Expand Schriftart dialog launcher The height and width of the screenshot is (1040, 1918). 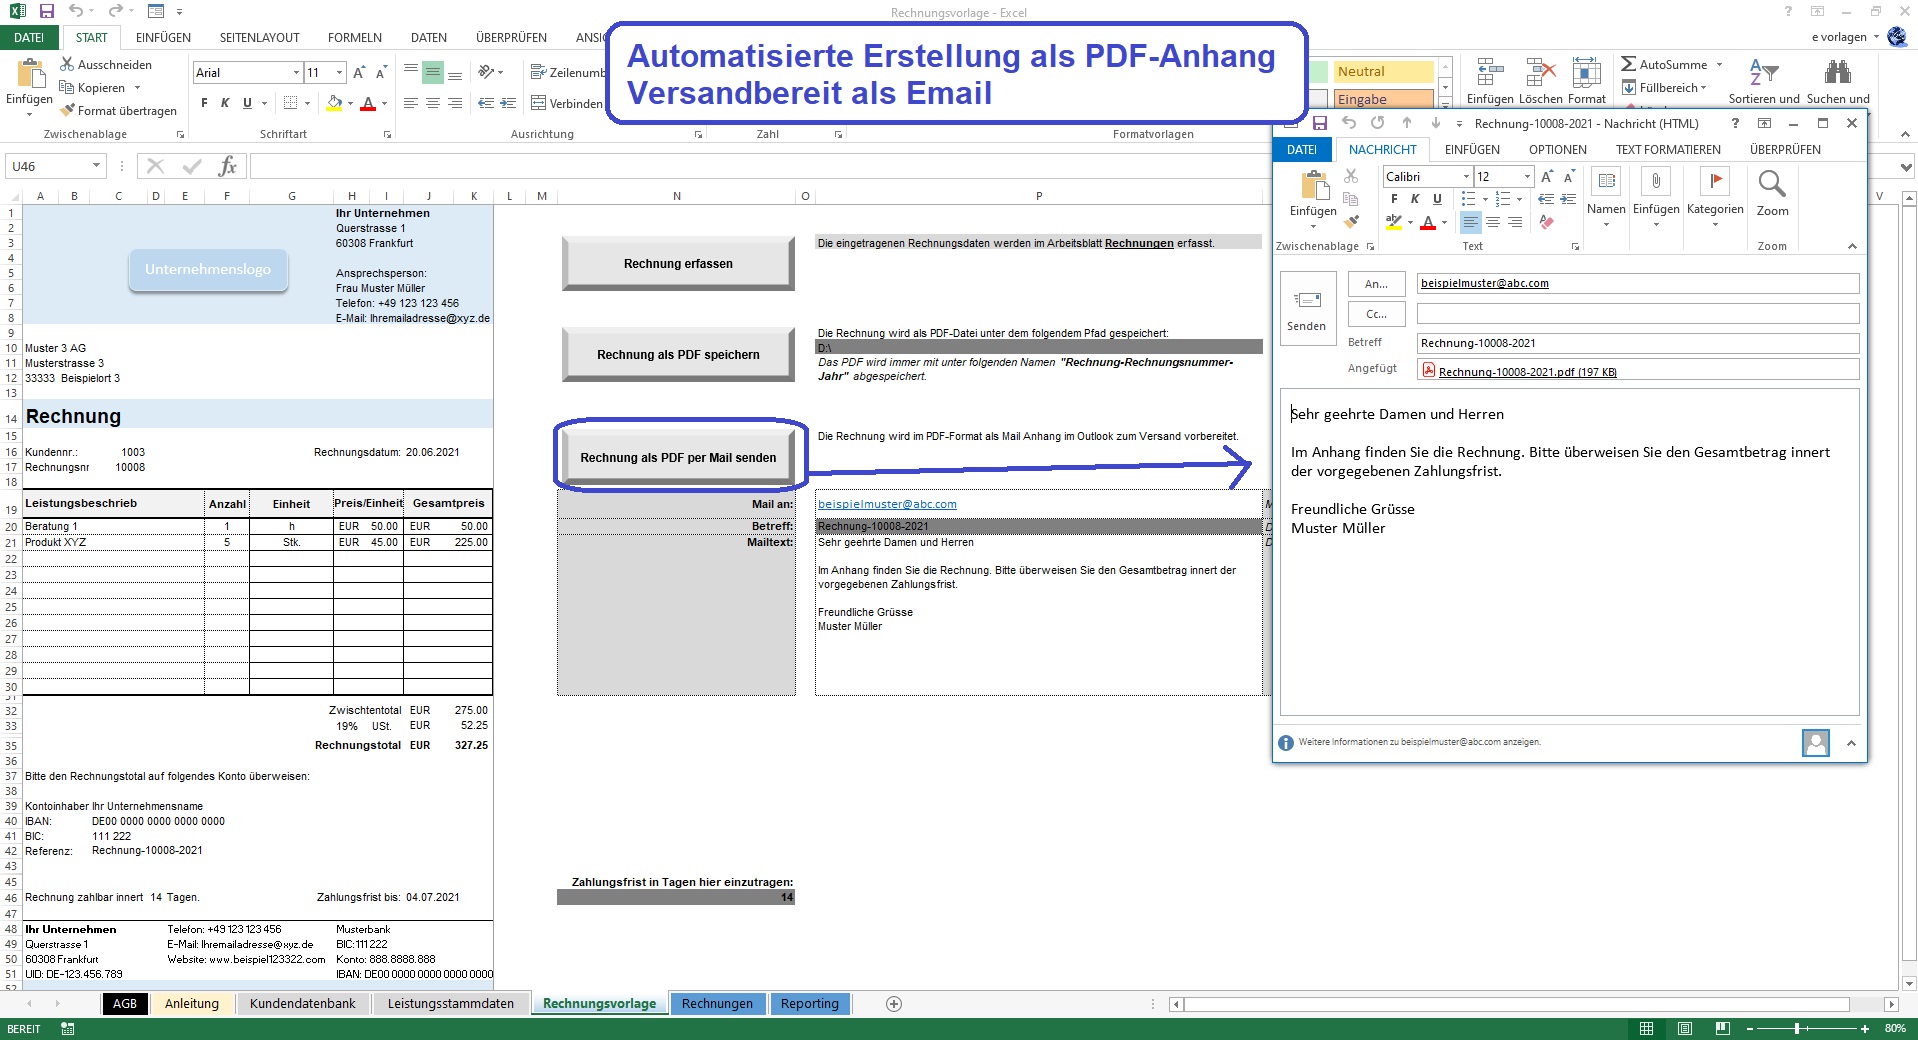pos(387,134)
